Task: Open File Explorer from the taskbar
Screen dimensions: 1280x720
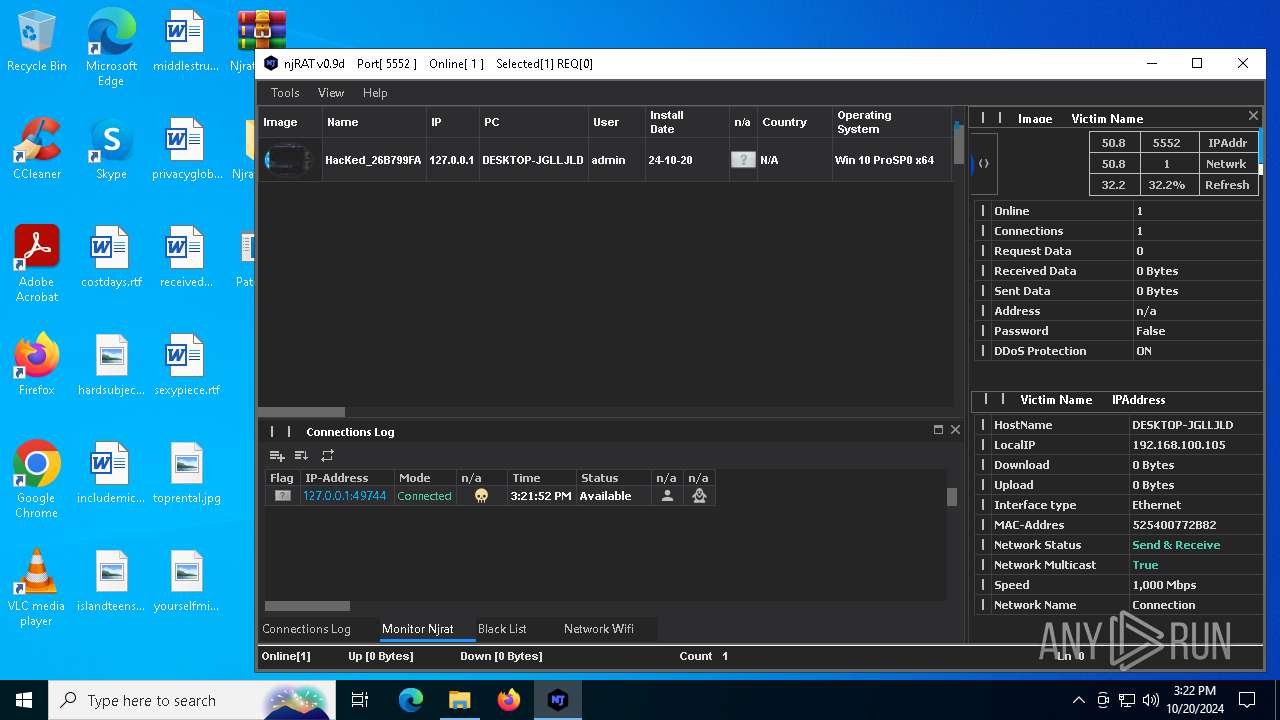Action: (x=459, y=700)
